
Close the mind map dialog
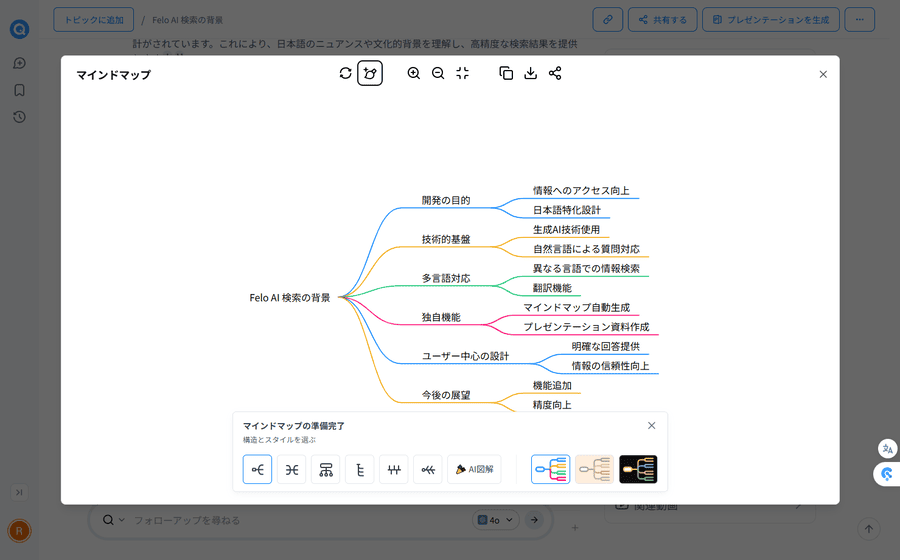click(823, 75)
